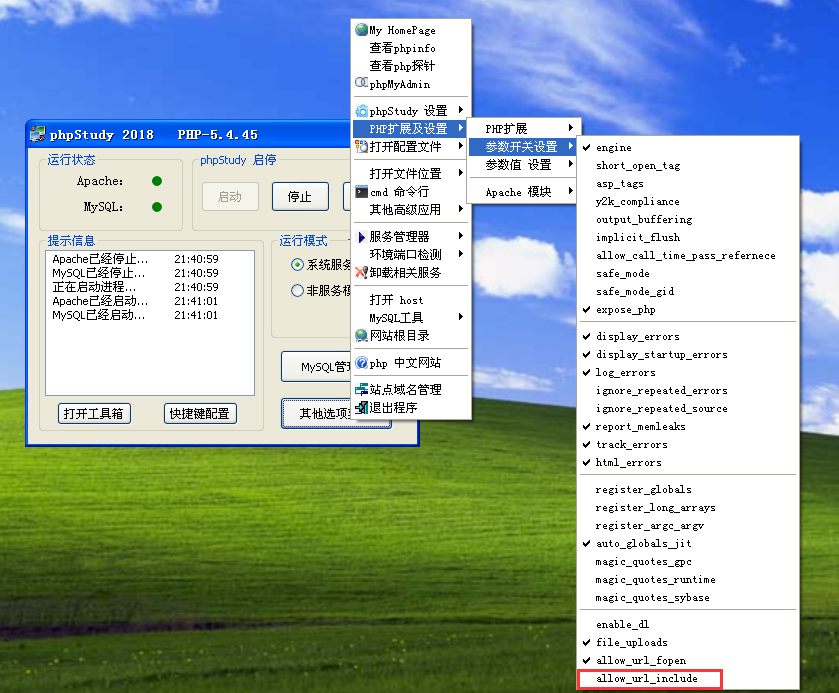Toggle display_errors in the parameter list
The height and width of the screenshot is (693, 839).
coord(688,336)
